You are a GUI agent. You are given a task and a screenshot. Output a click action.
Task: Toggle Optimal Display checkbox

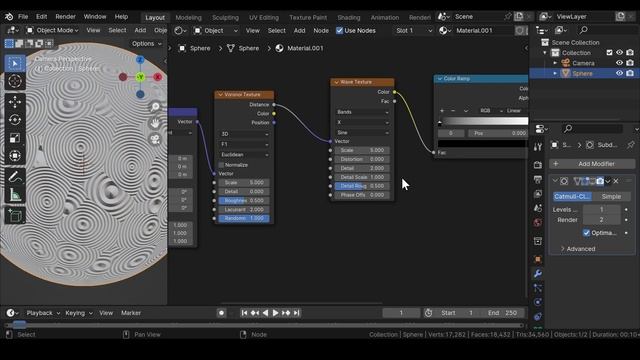pos(587,233)
